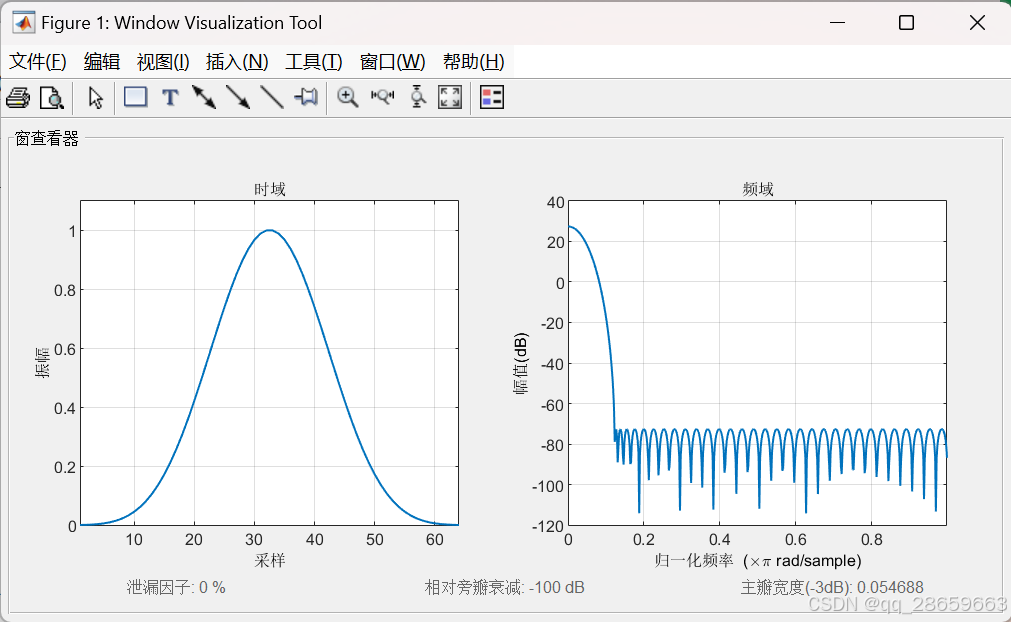This screenshot has width=1011, height=622.
Task: Select the Edit Plot arrow tool
Action: click(x=95, y=98)
